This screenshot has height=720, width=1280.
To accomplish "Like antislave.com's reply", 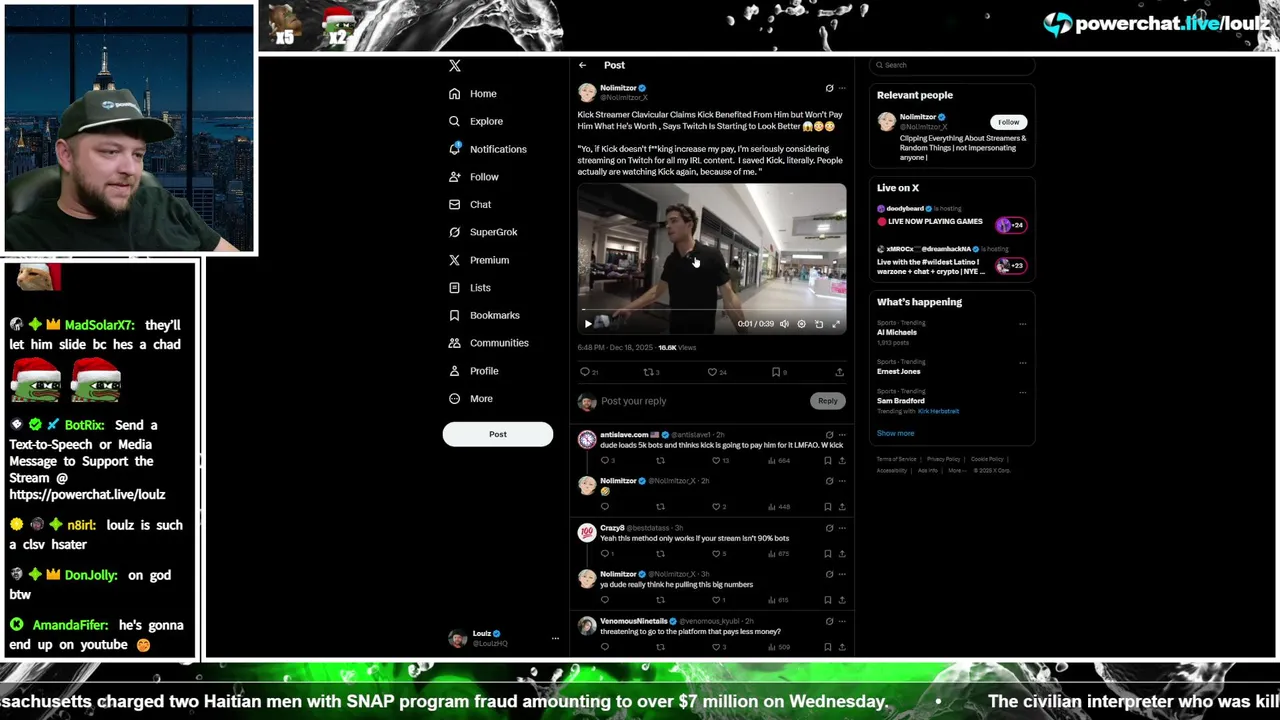I will click(720, 461).
